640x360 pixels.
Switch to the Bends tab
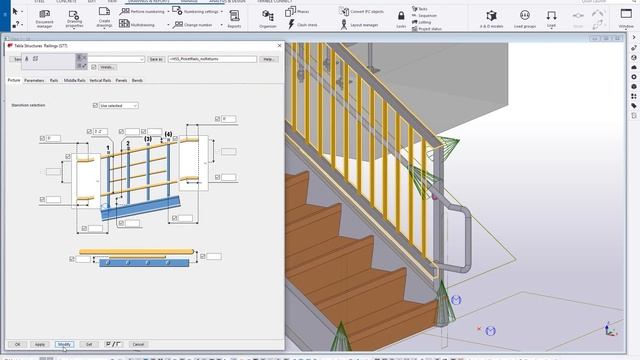point(137,80)
